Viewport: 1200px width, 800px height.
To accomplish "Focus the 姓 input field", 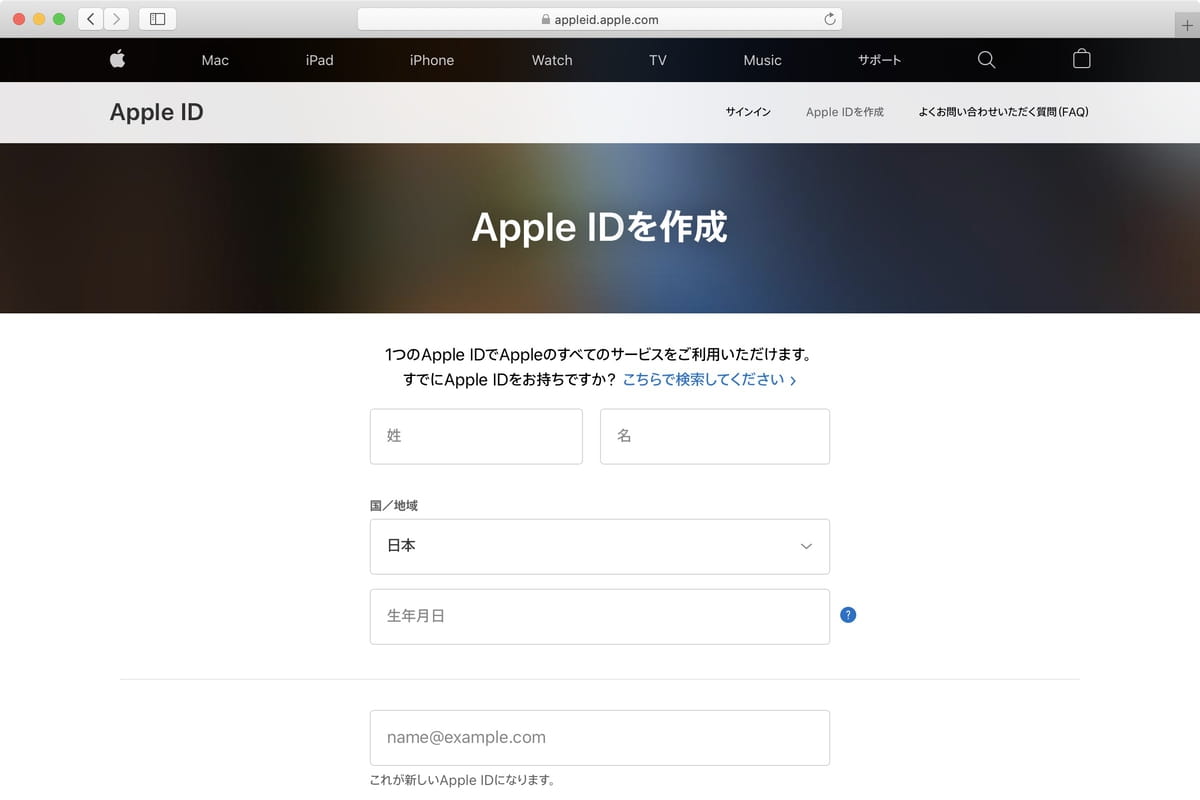I will pos(476,436).
